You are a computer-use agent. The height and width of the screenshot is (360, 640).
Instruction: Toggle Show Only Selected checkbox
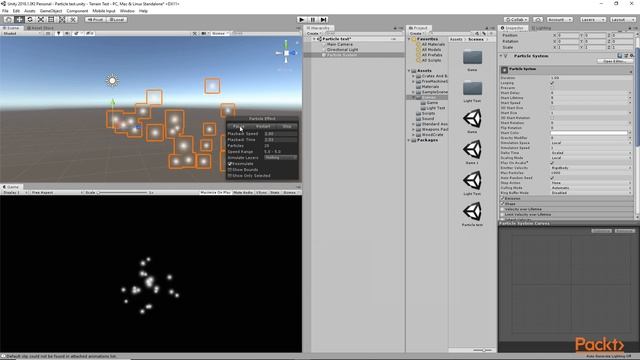click(230, 176)
